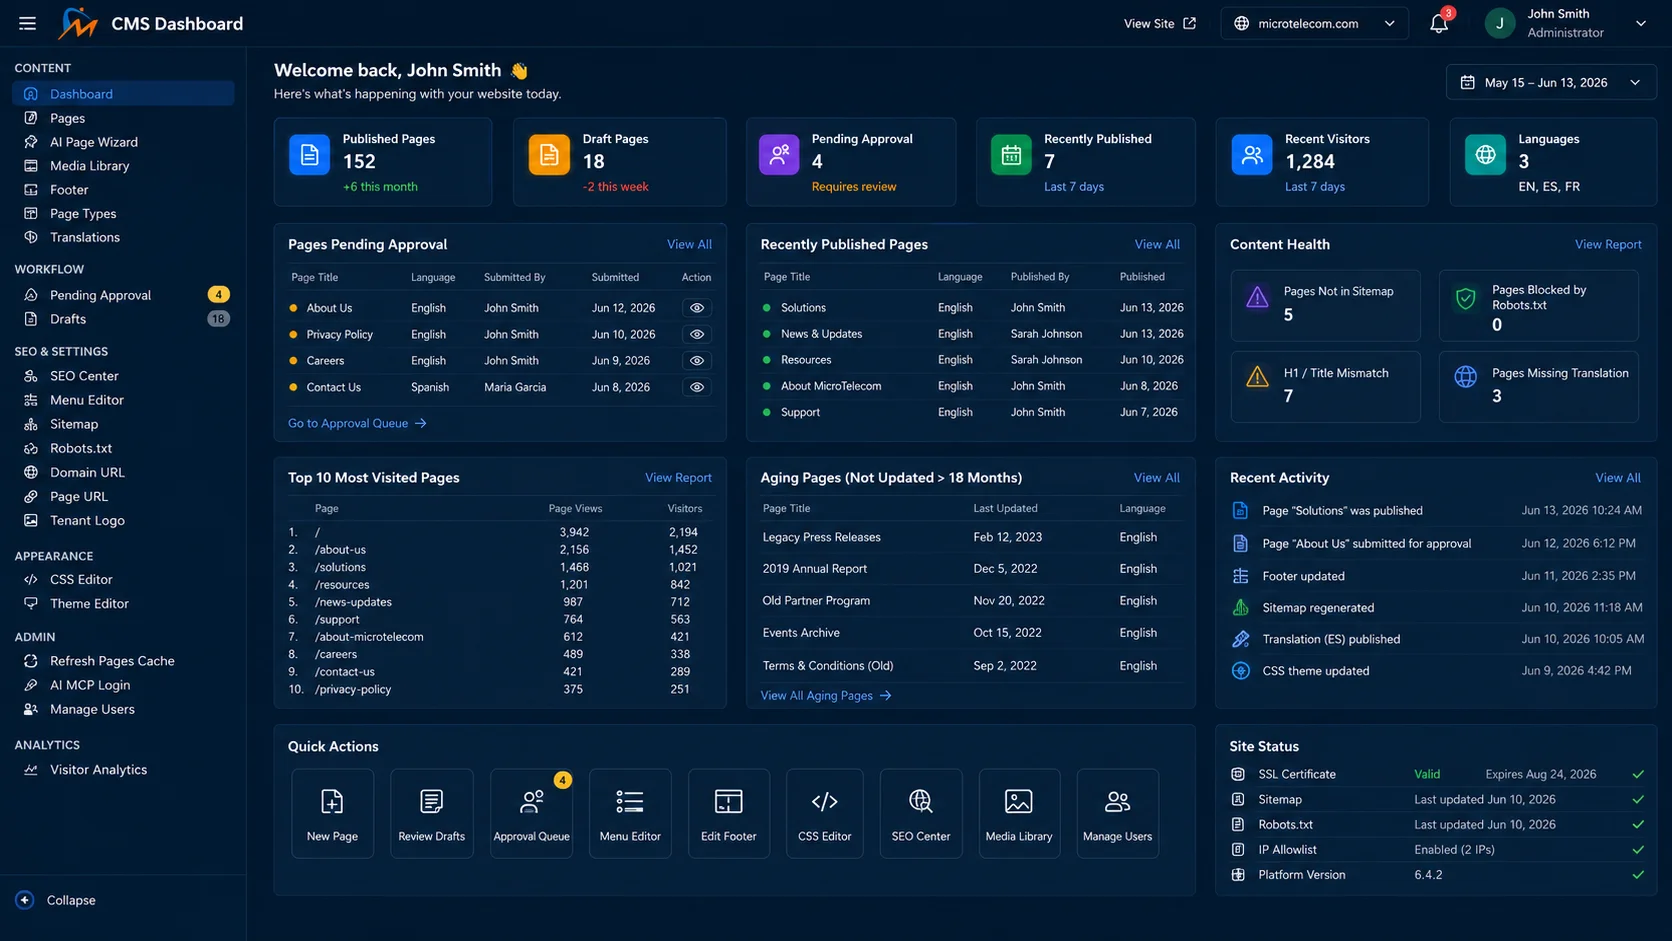Click View Report in Top 10 Most Visited
The height and width of the screenshot is (941, 1672).
pos(678,478)
